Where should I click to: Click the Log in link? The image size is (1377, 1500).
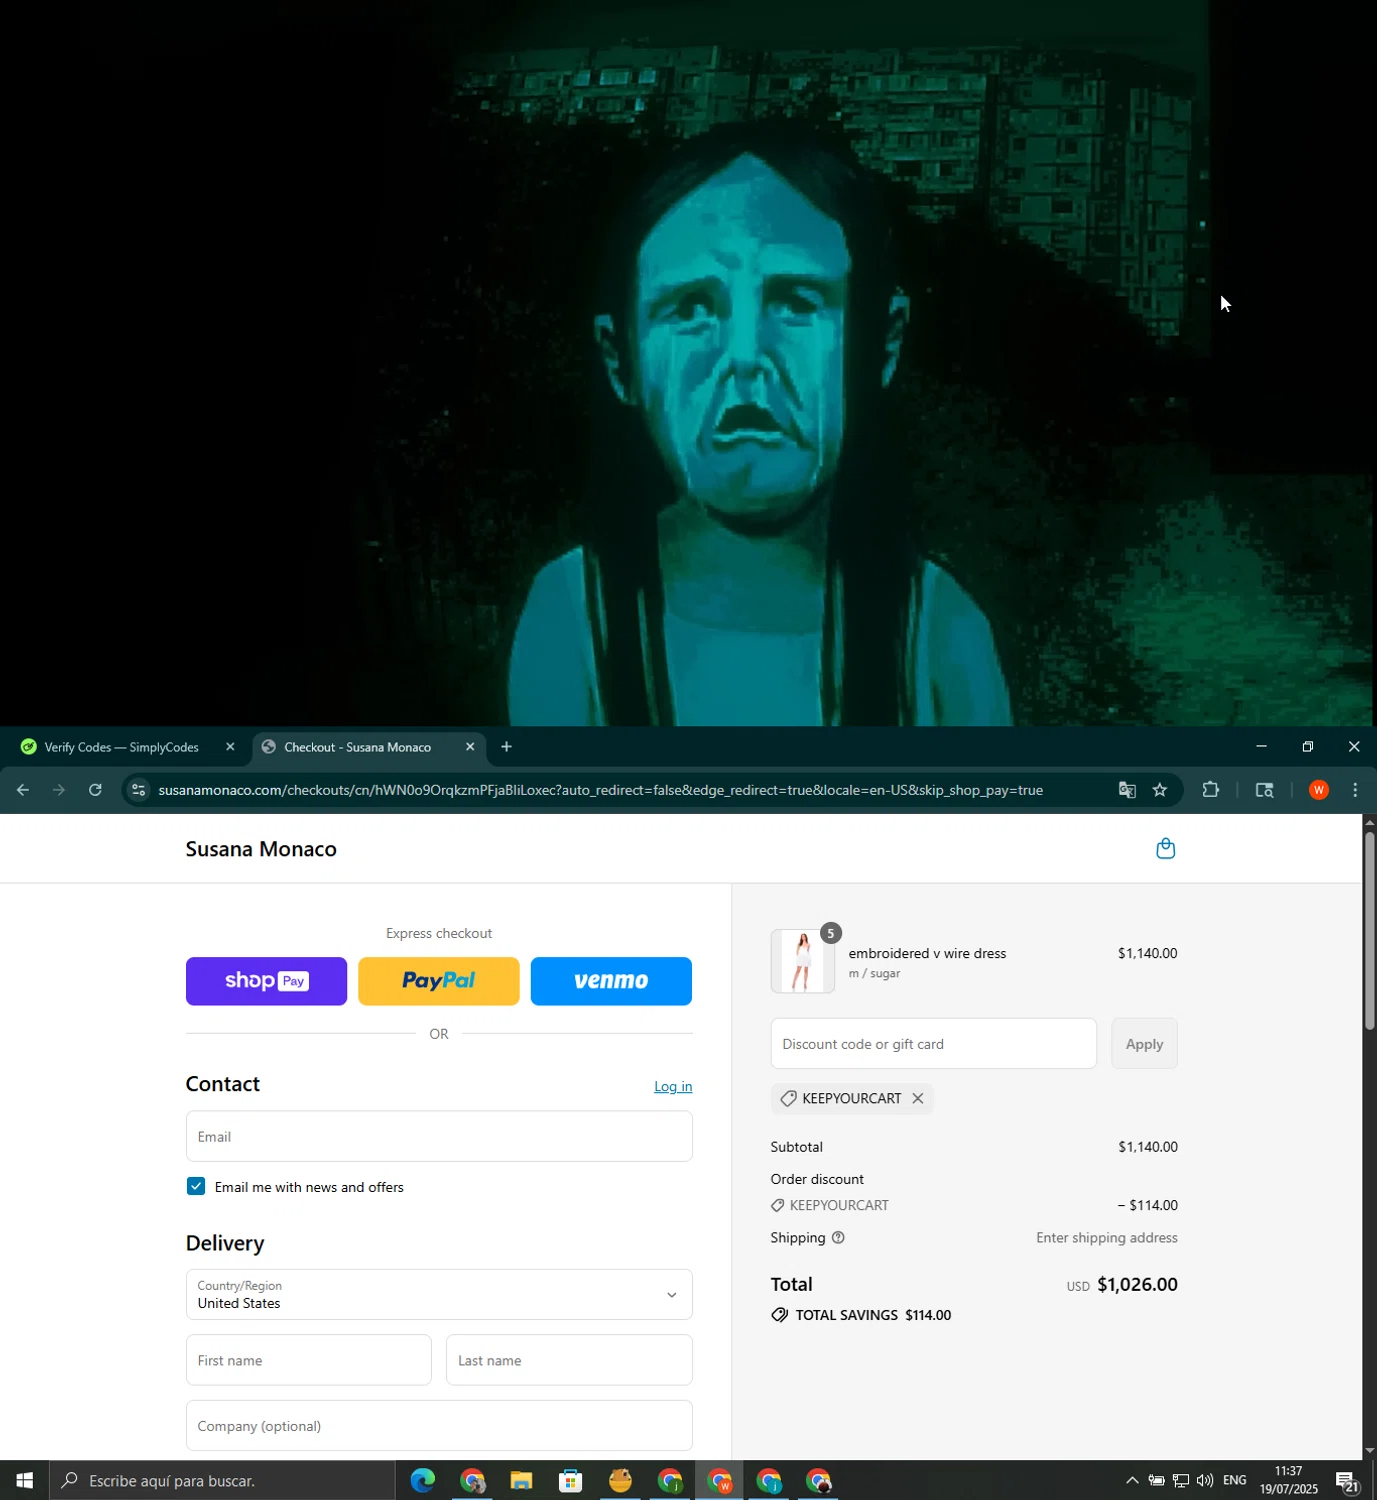pyautogui.click(x=673, y=1086)
